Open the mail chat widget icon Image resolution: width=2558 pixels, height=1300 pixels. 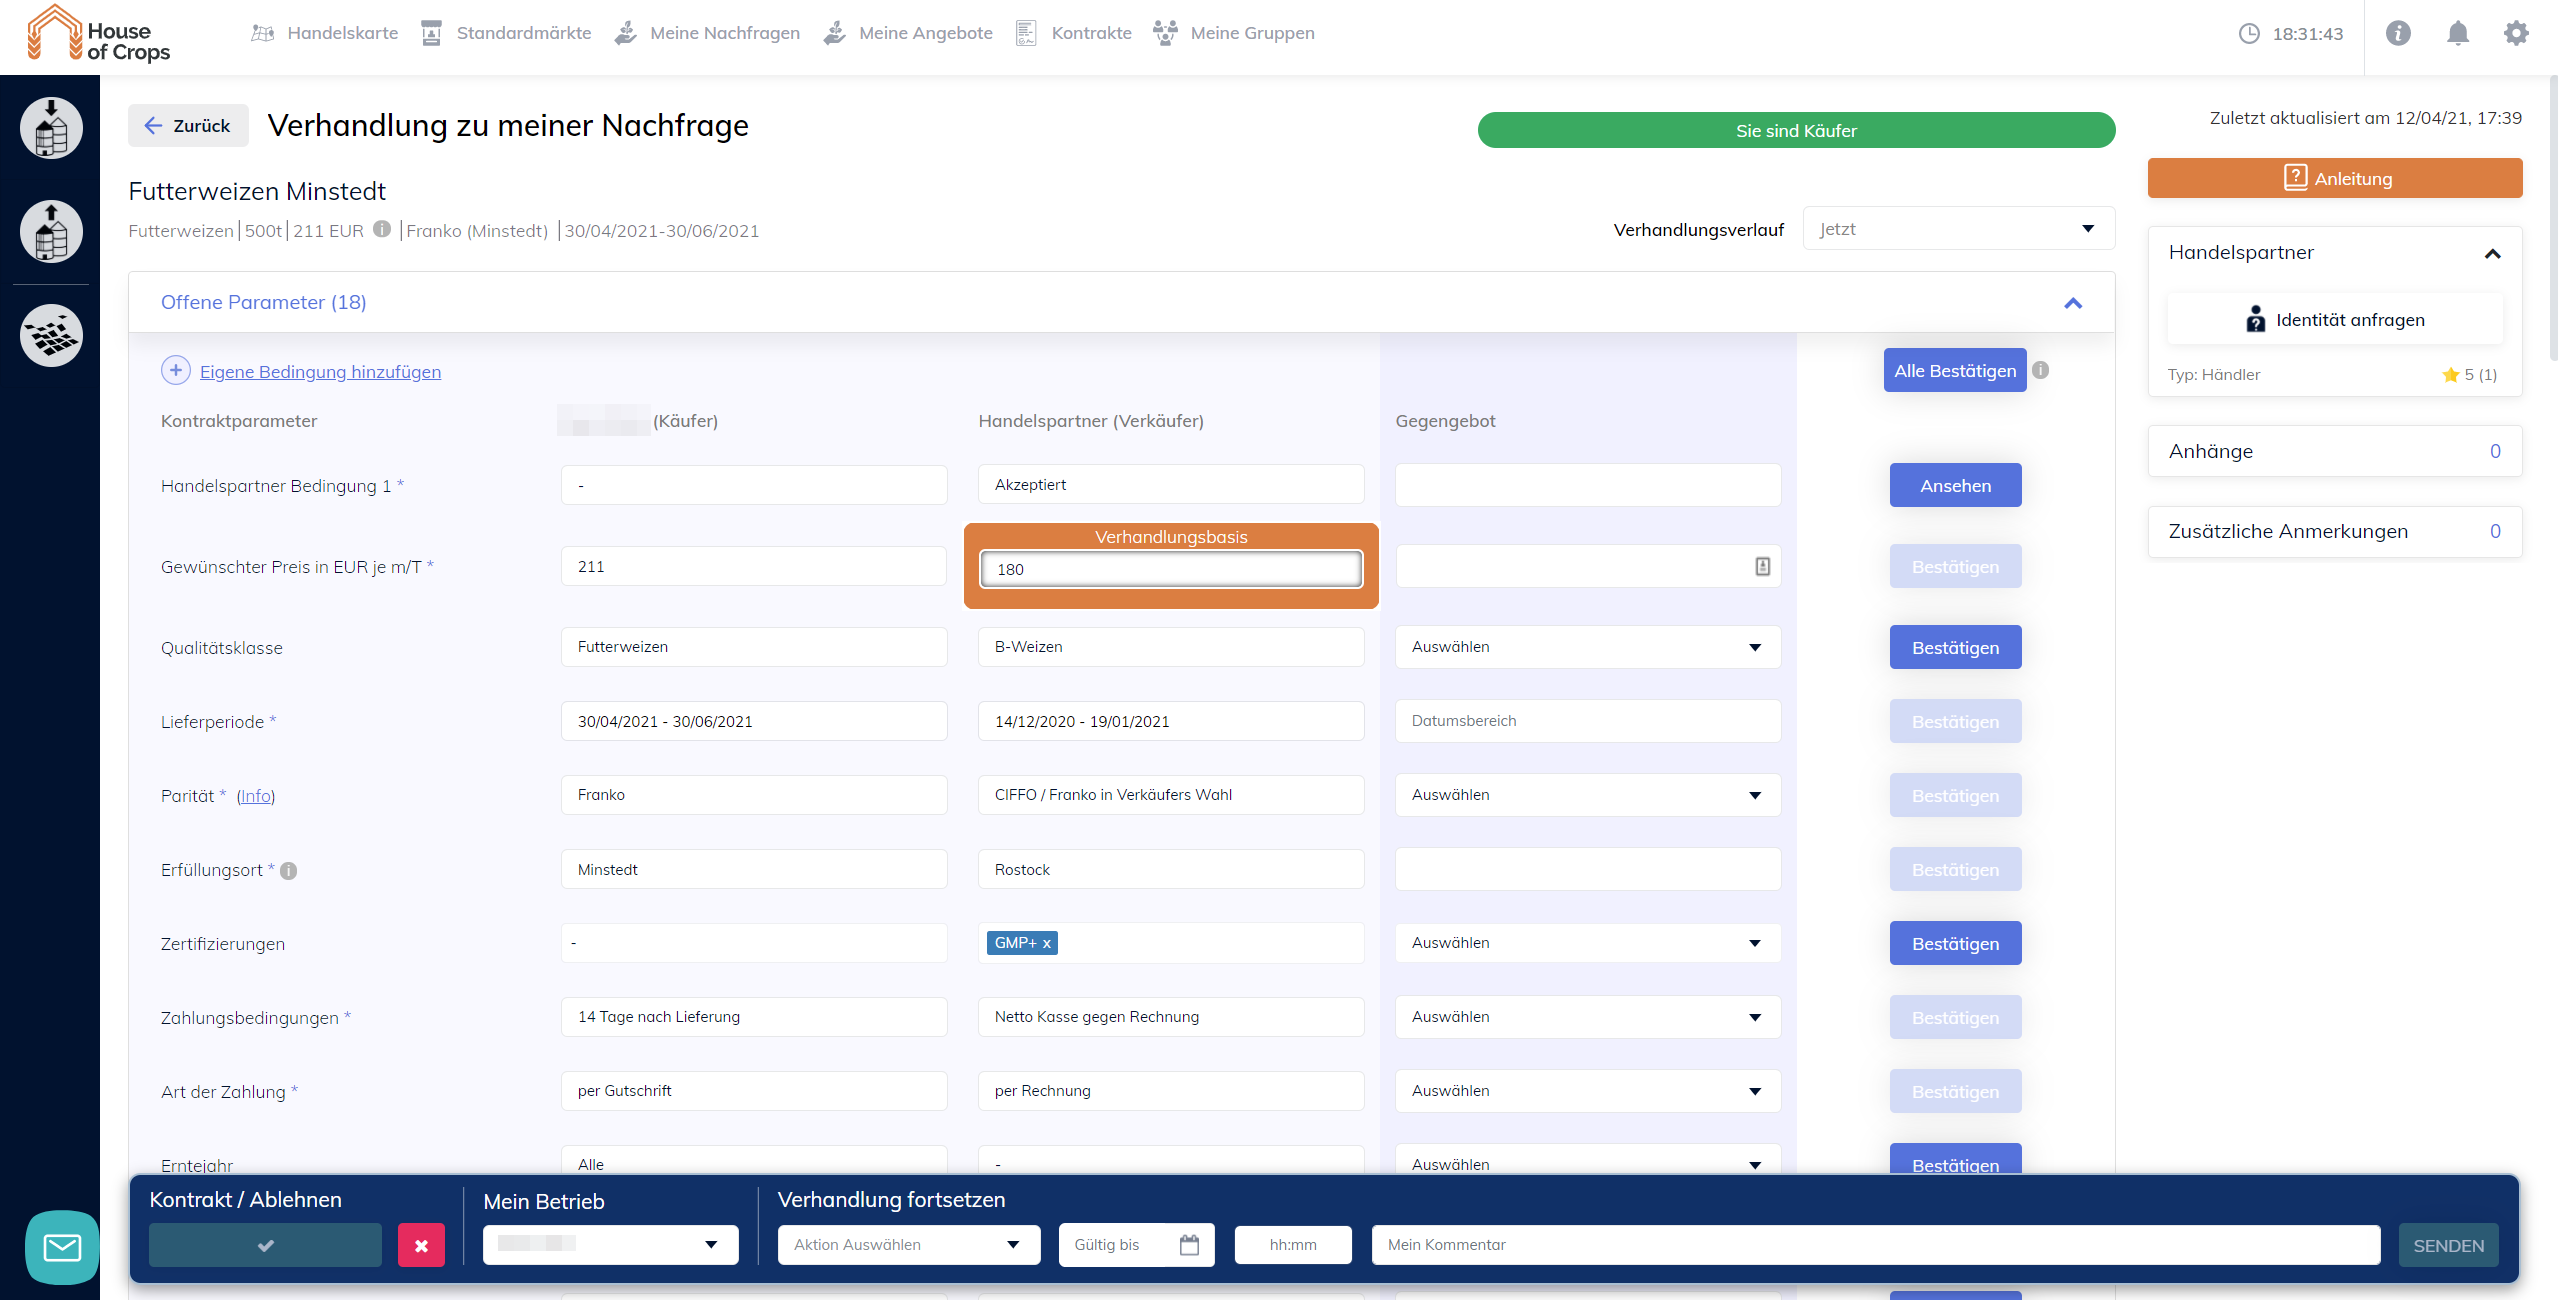click(x=62, y=1247)
